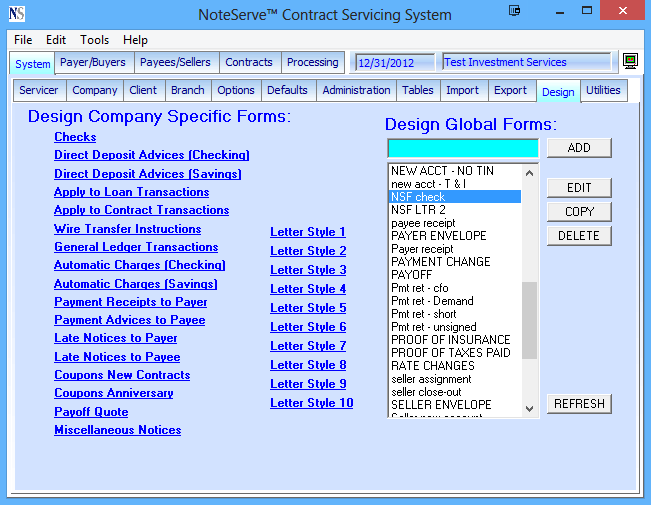
Task: Click the forms list scroll up arrow
Action: click(x=530, y=172)
